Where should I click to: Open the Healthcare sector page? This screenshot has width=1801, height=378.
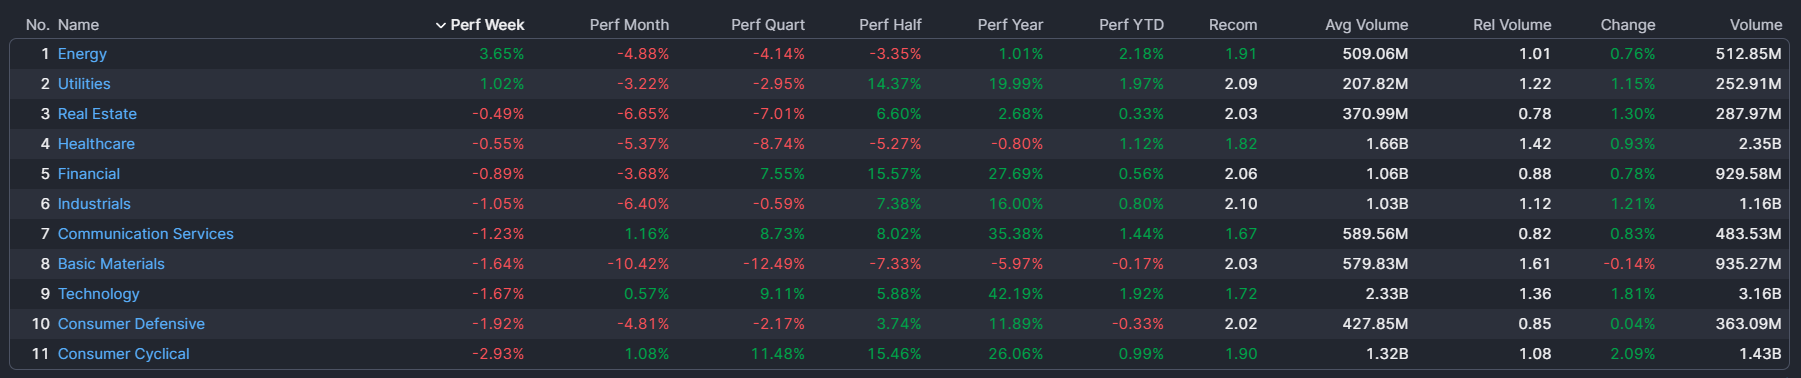pyautogui.click(x=96, y=144)
